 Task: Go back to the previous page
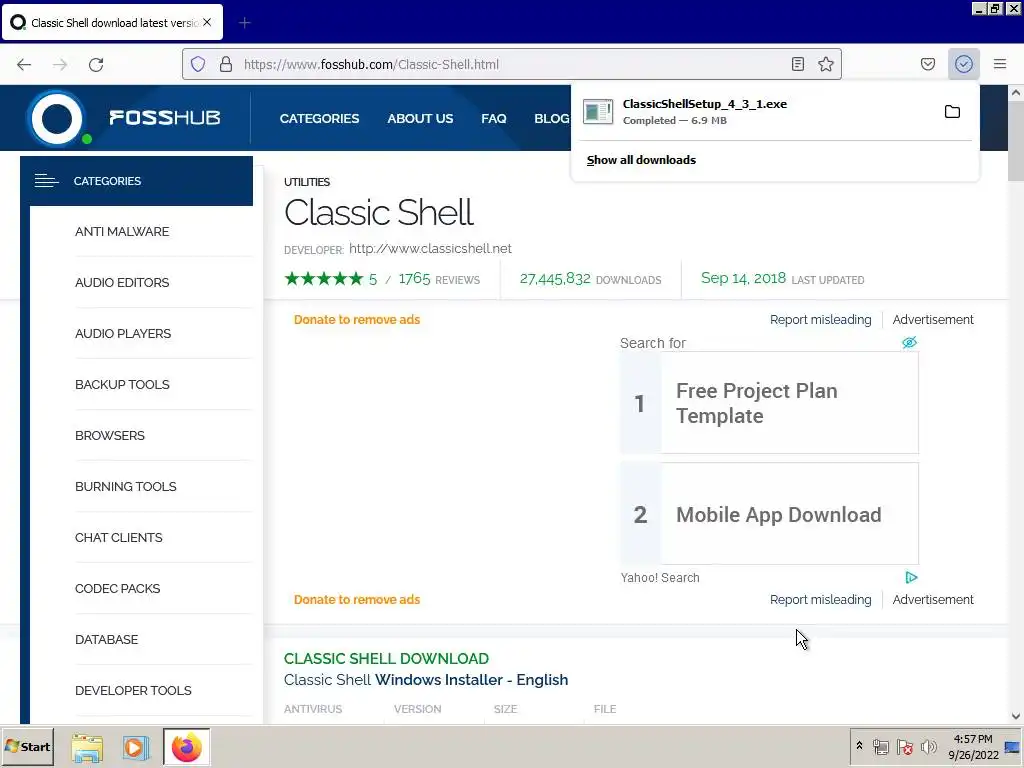pos(24,64)
